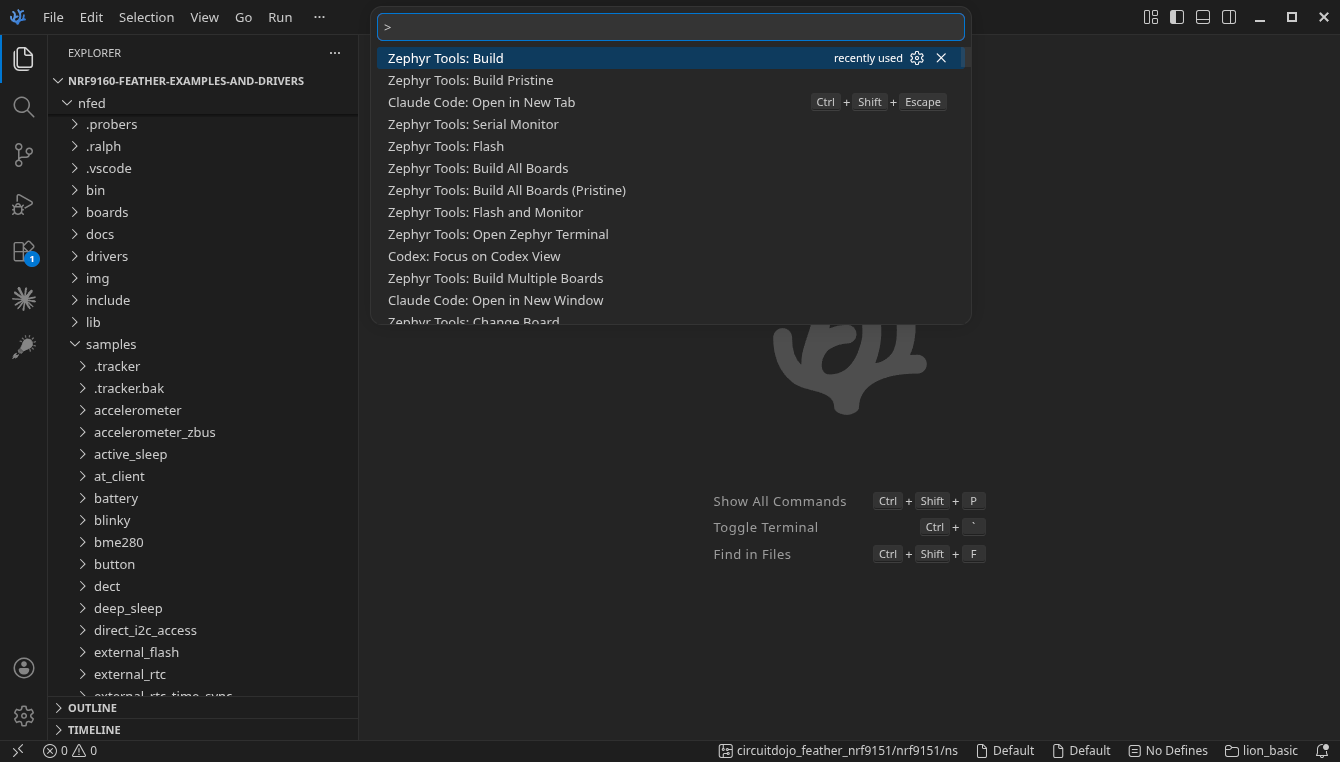Open the Search view in the sidebar

coord(23,106)
